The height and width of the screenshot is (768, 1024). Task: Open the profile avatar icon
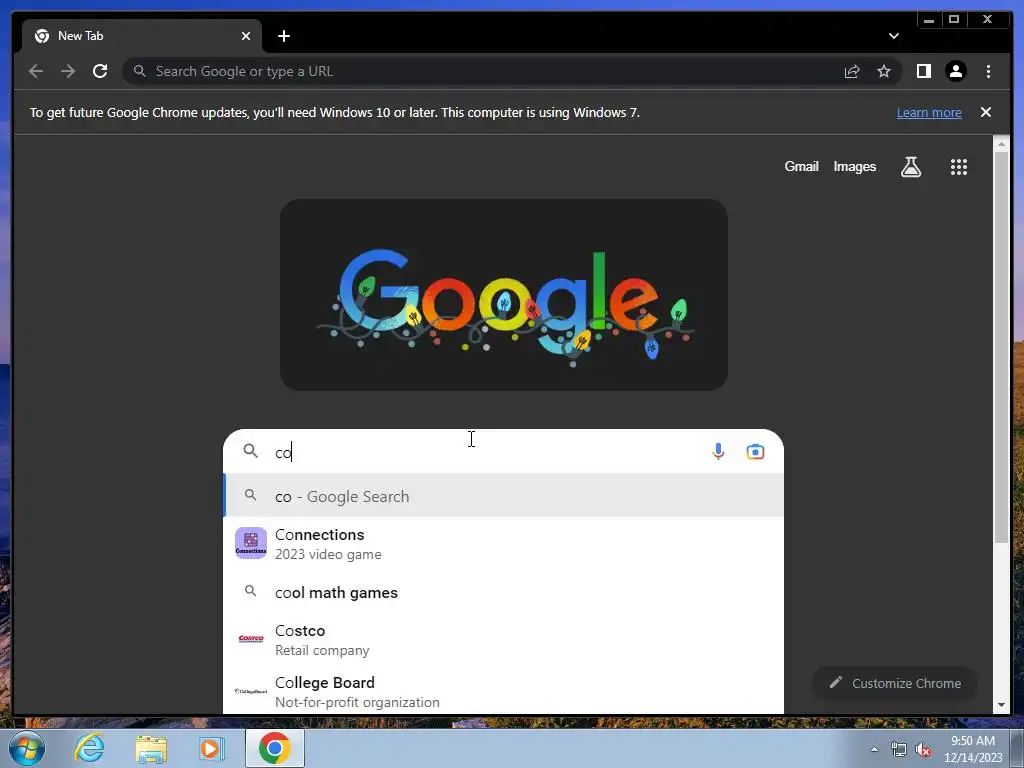(x=955, y=71)
